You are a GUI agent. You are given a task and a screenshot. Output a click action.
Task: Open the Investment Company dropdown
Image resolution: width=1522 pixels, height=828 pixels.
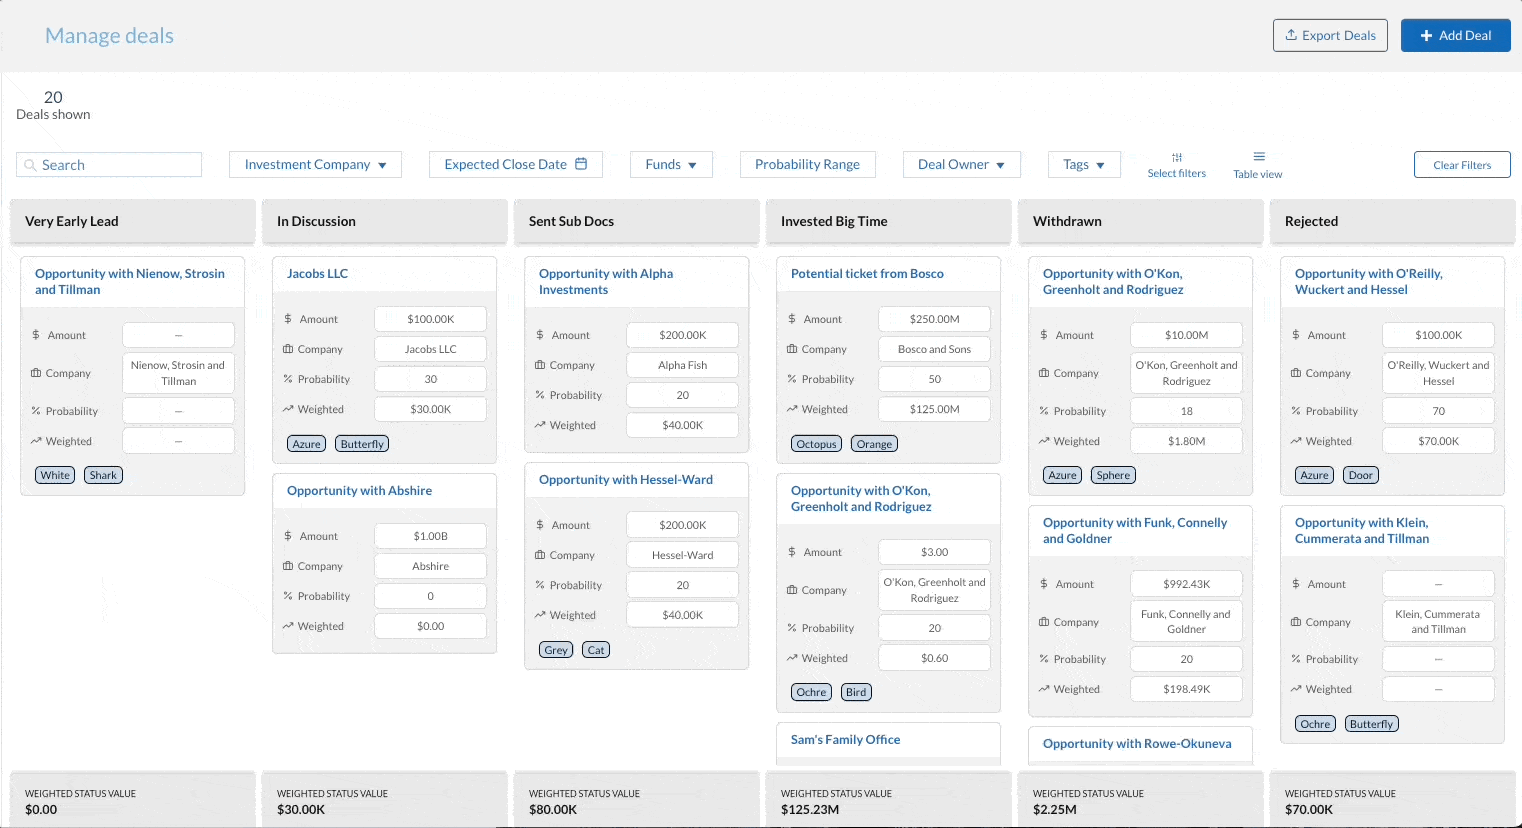click(315, 165)
